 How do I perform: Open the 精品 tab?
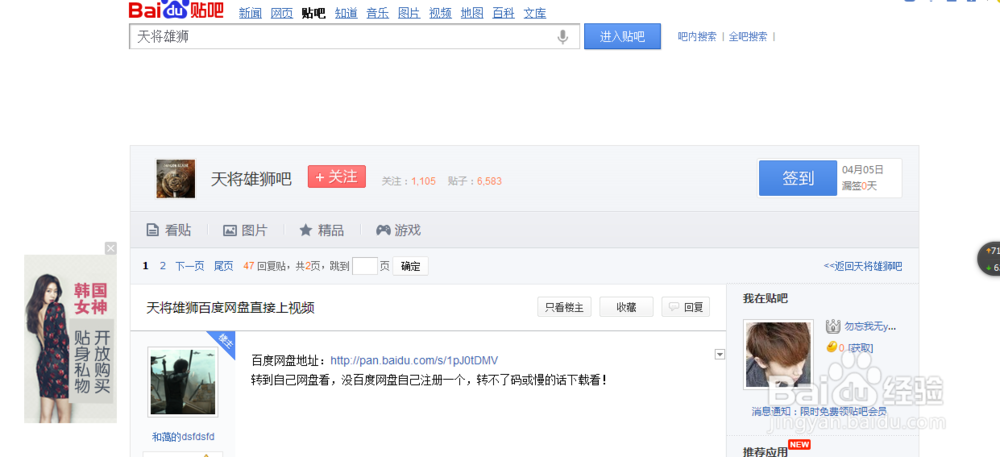coord(321,230)
